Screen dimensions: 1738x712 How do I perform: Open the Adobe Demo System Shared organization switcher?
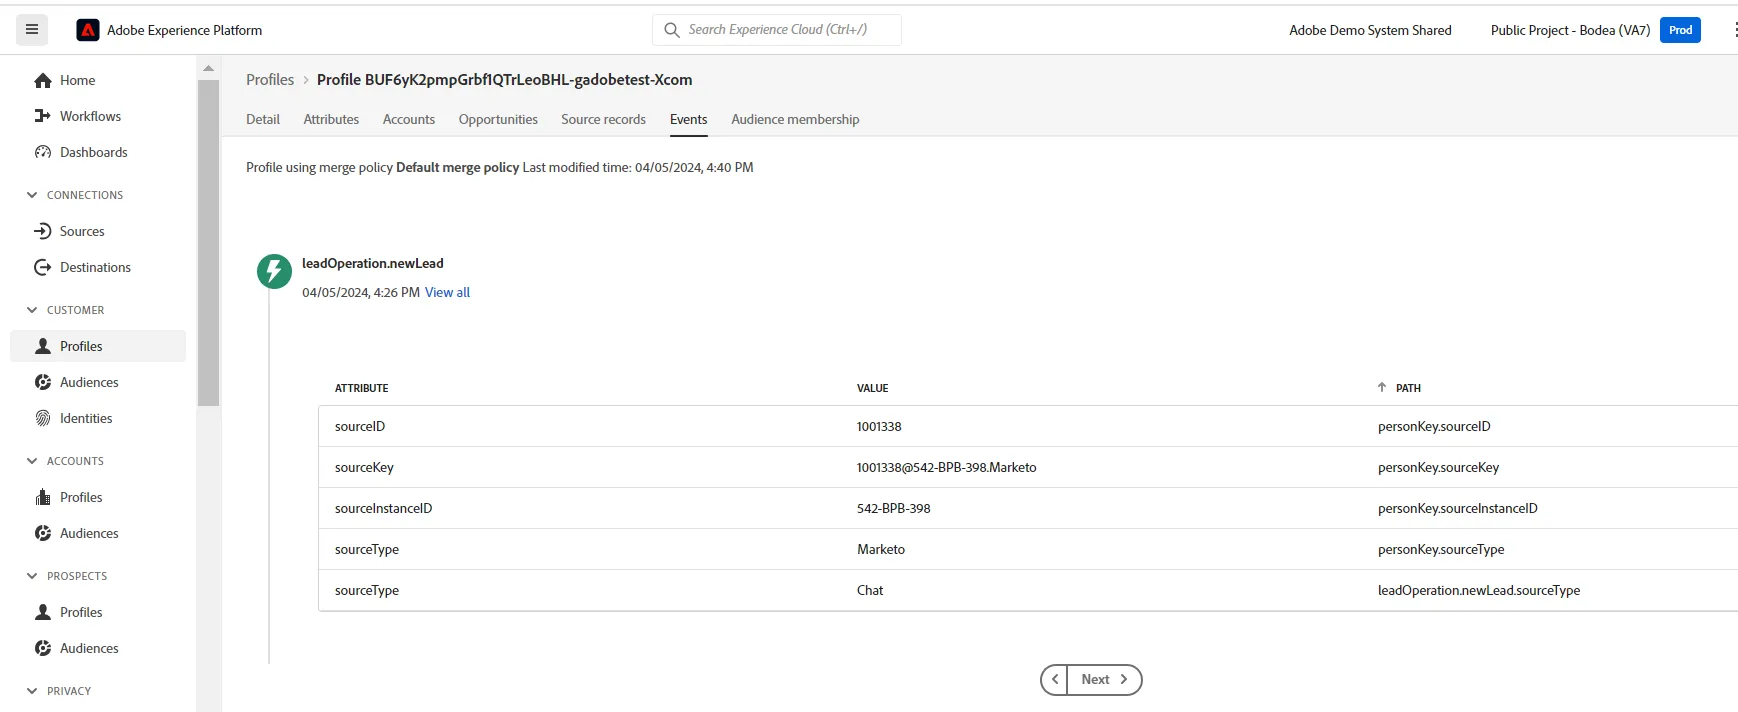point(1370,30)
